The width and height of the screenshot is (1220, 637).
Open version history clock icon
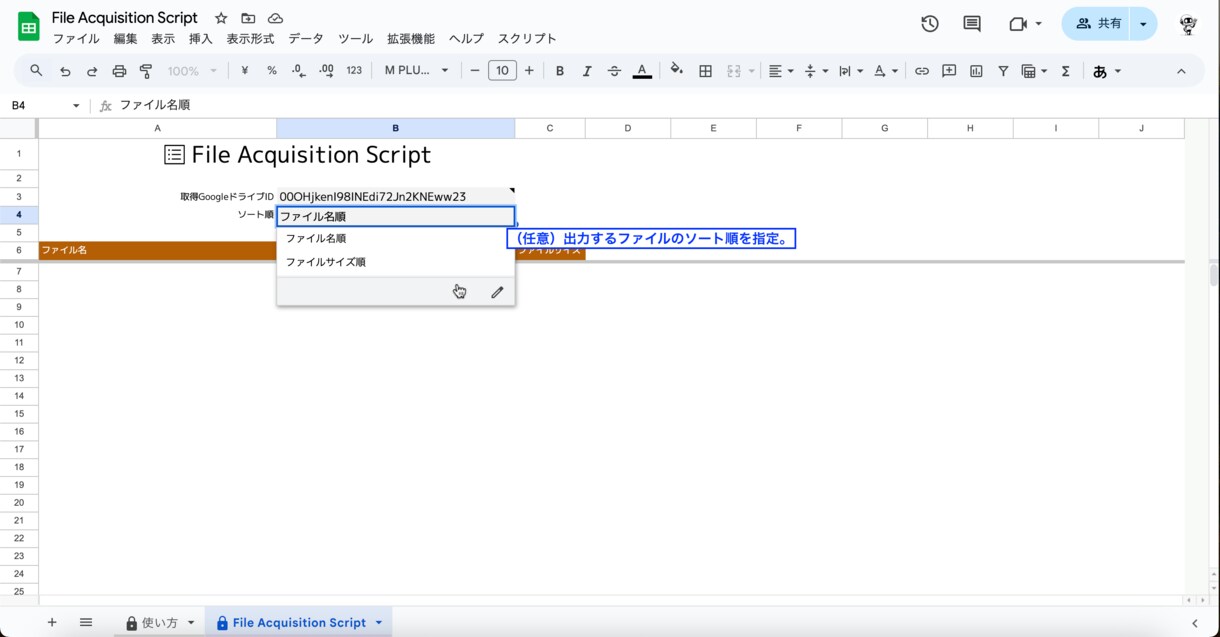[x=930, y=24]
